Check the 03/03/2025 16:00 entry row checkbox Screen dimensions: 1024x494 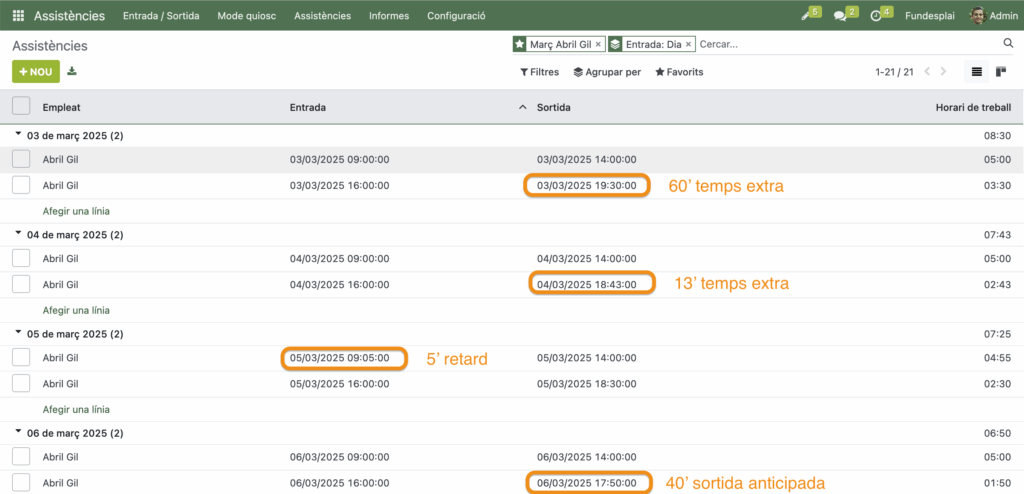21,185
